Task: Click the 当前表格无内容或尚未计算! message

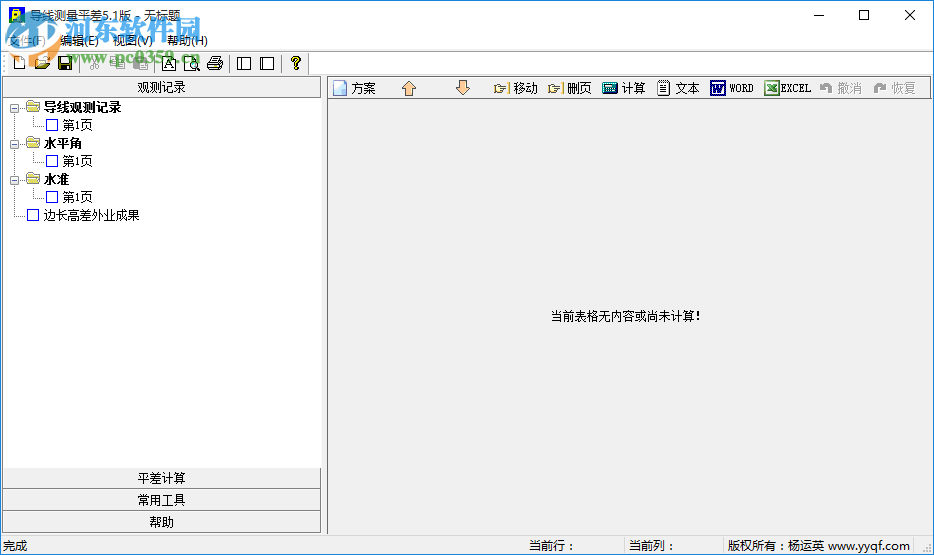Action: point(625,316)
